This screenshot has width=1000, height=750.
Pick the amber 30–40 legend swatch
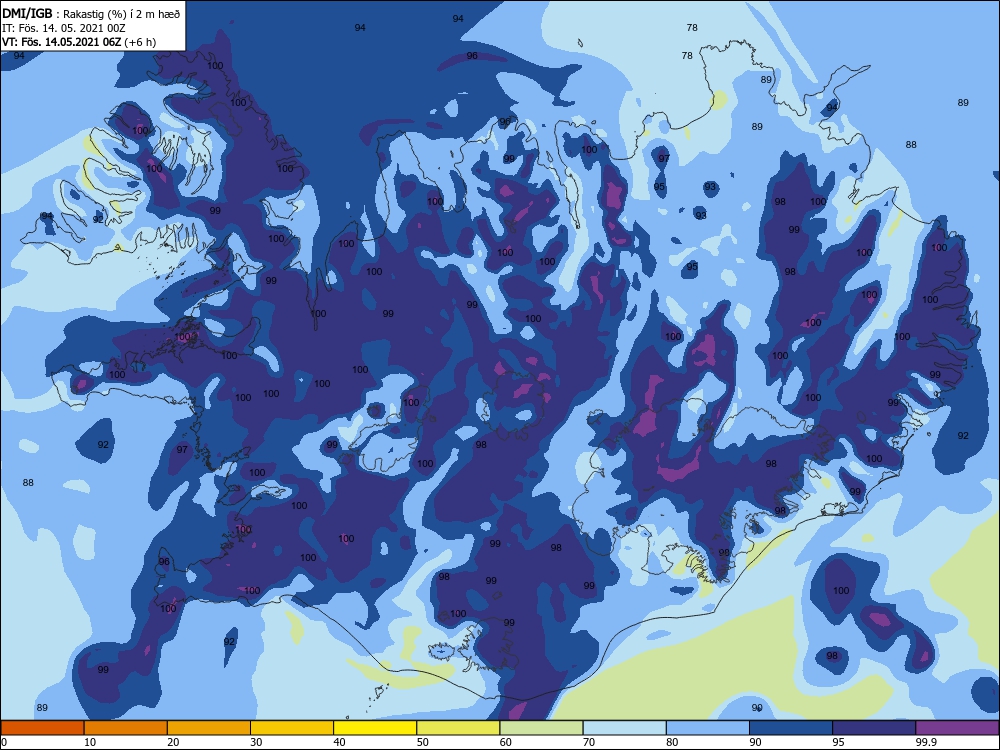pyautogui.click(x=292, y=728)
